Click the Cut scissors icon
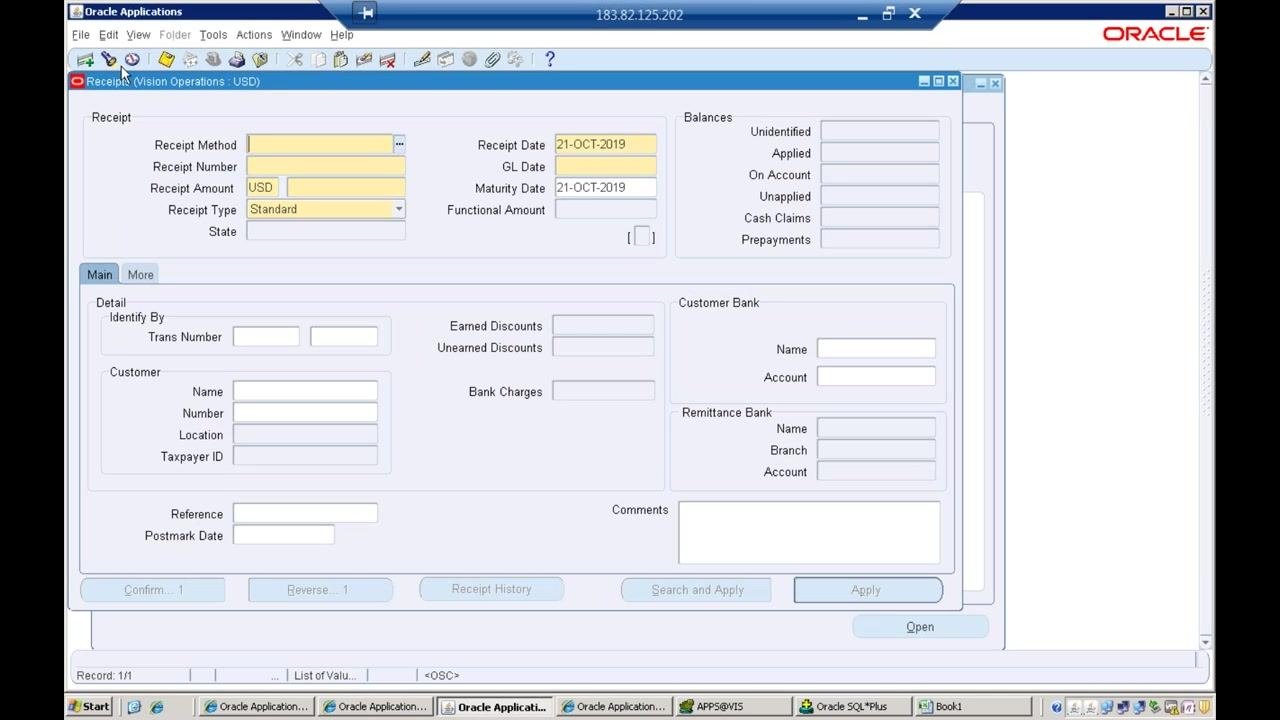 click(295, 60)
